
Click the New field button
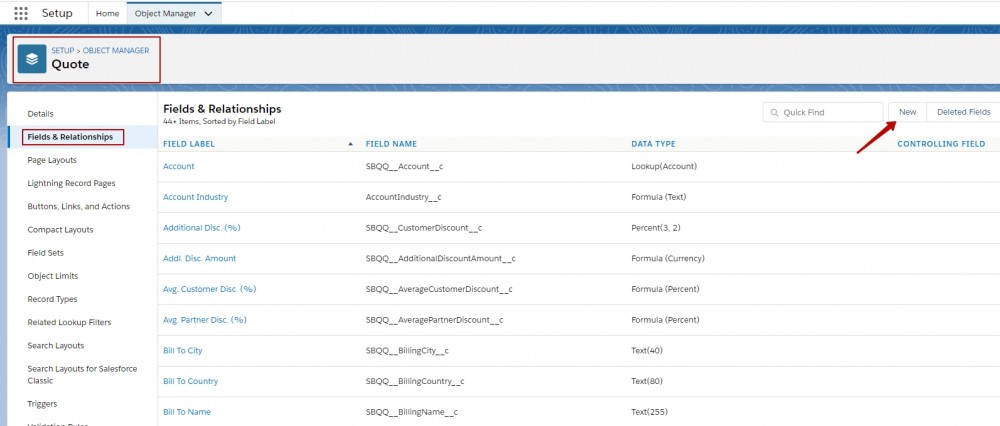[x=908, y=112]
